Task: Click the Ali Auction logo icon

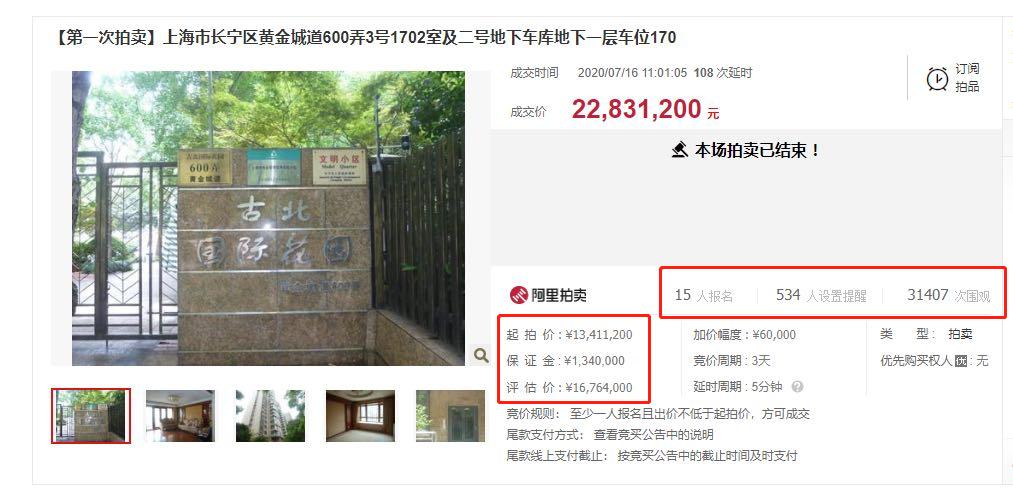Action: pyautogui.click(x=519, y=295)
